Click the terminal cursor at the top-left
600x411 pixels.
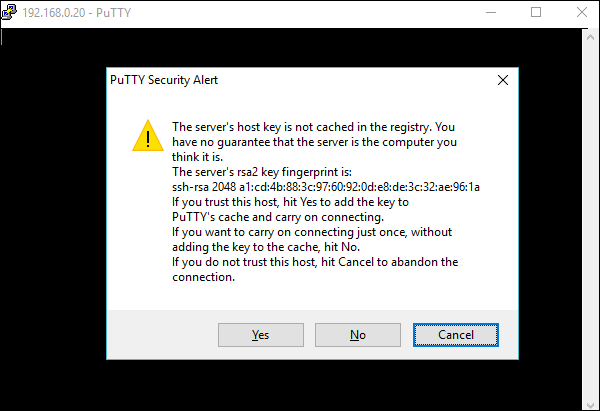(3, 38)
